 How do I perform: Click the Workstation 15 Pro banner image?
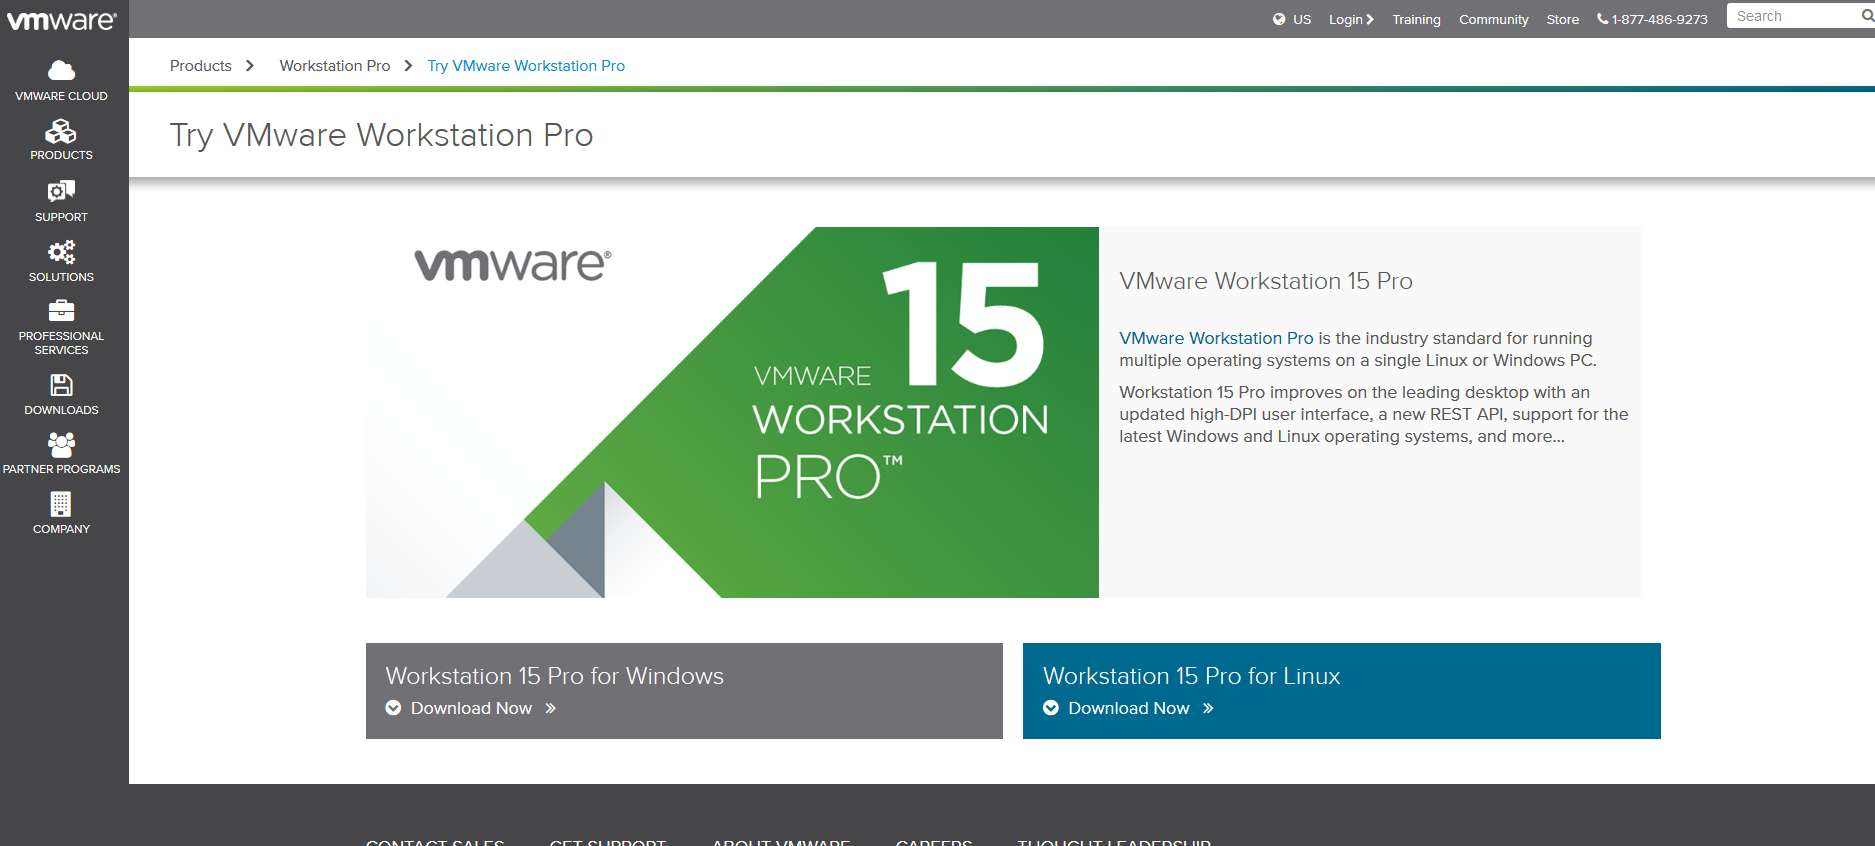[732, 412]
